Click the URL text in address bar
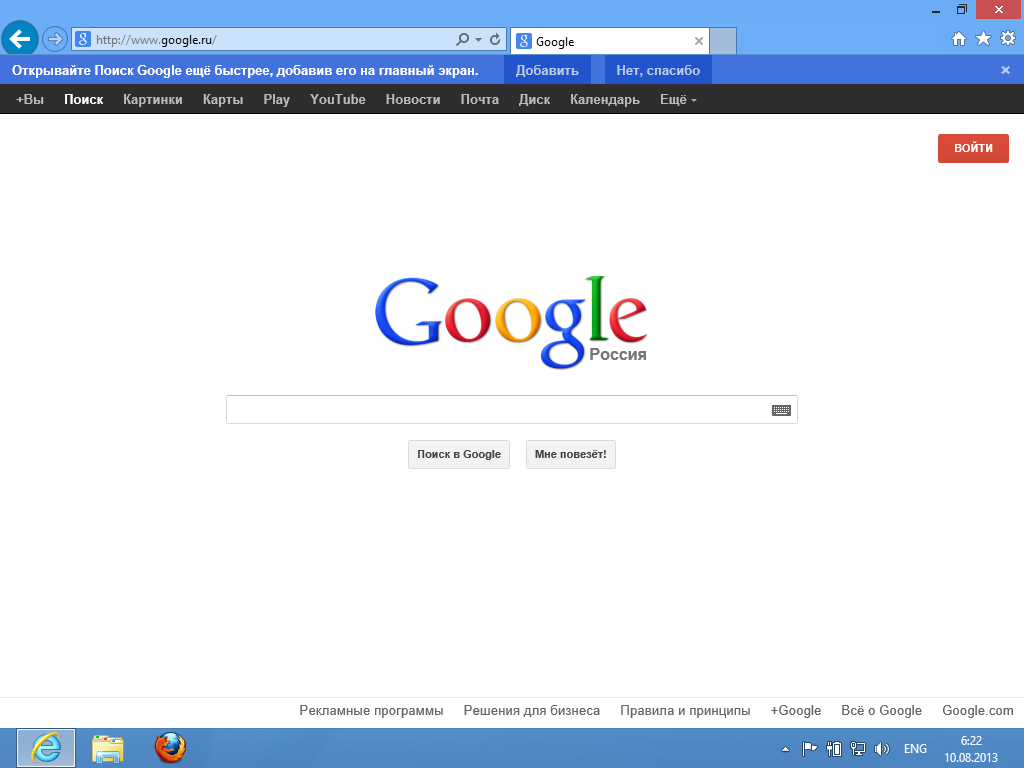Screen dimensions: 1024x768 (x=156, y=40)
